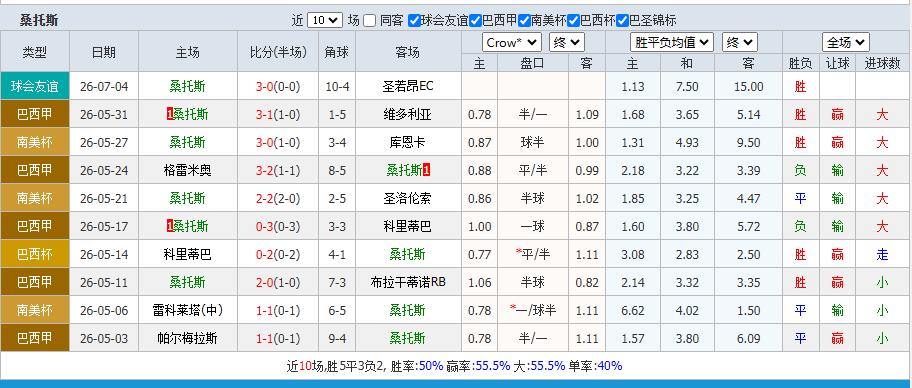
Task: Open the 2-2 score of the 圣洛伦索 match
Action: click(265, 198)
